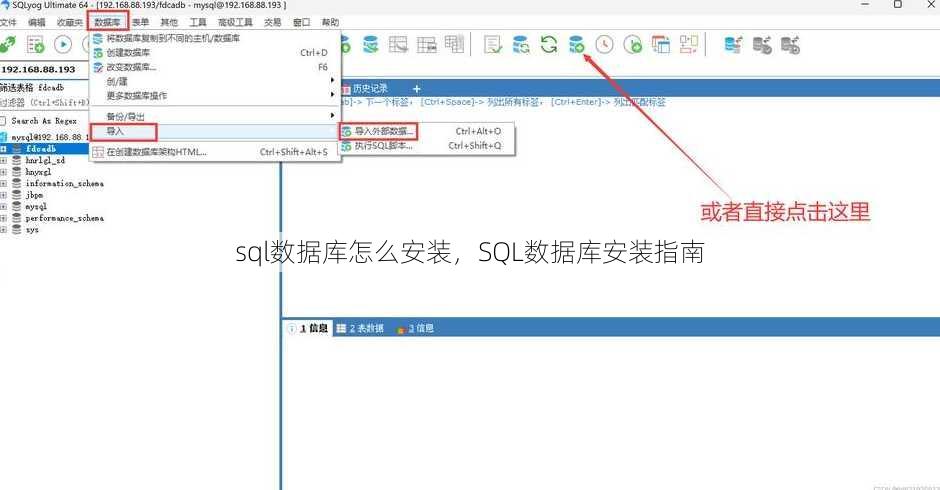The image size is (940, 490).
Task: Select the hnyxgl database in the tree
Action: (x=38, y=172)
